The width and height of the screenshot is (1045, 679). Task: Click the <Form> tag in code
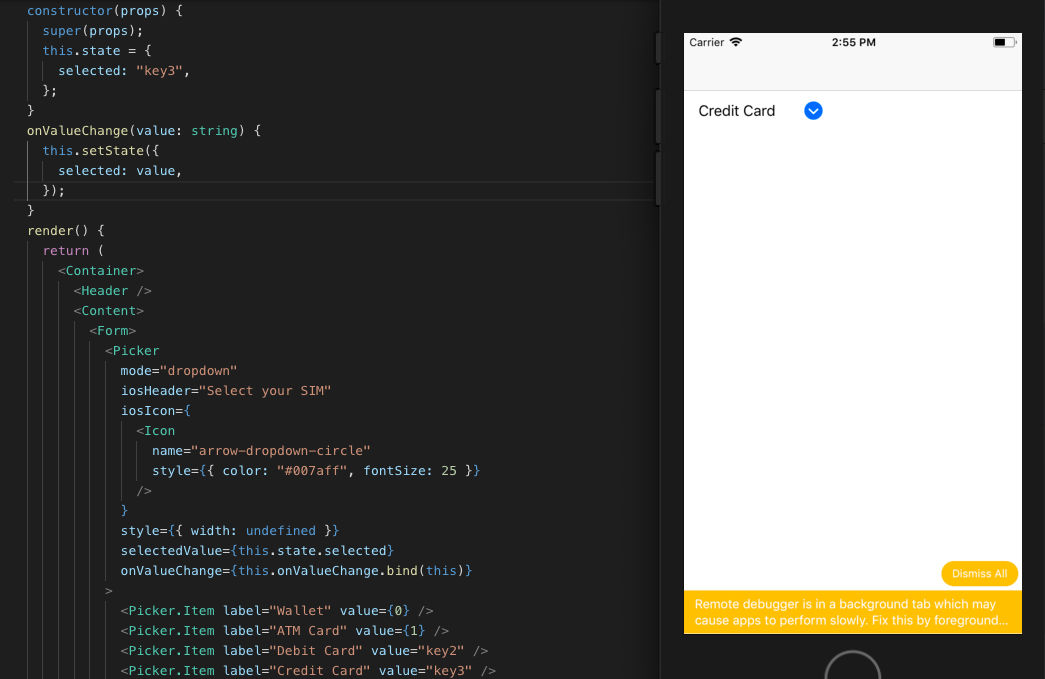[113, 331]
